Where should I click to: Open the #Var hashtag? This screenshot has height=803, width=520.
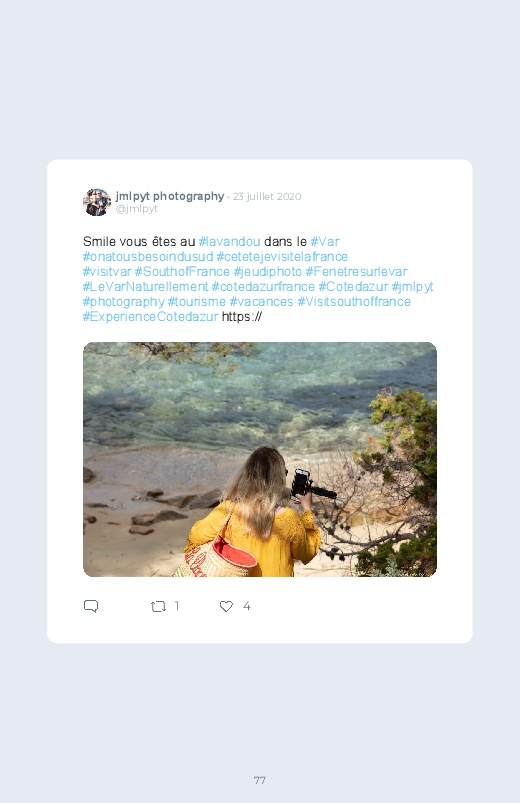[x=325, y=241]
